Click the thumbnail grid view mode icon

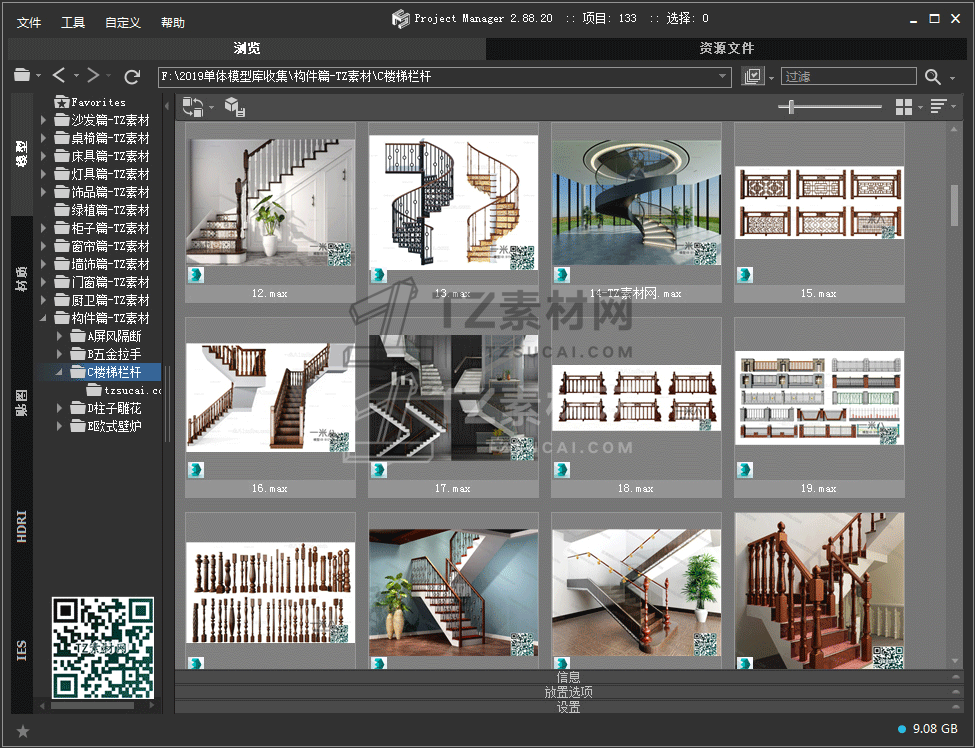click(x=904, y=107)
